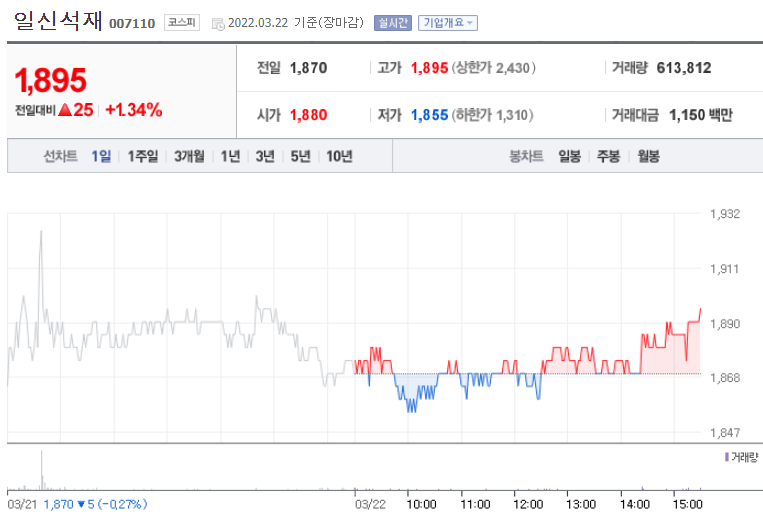Click the 03/22 date axis label
This screenshot has height=525, width=763.
pyautogui.click(x=370, y=504)
